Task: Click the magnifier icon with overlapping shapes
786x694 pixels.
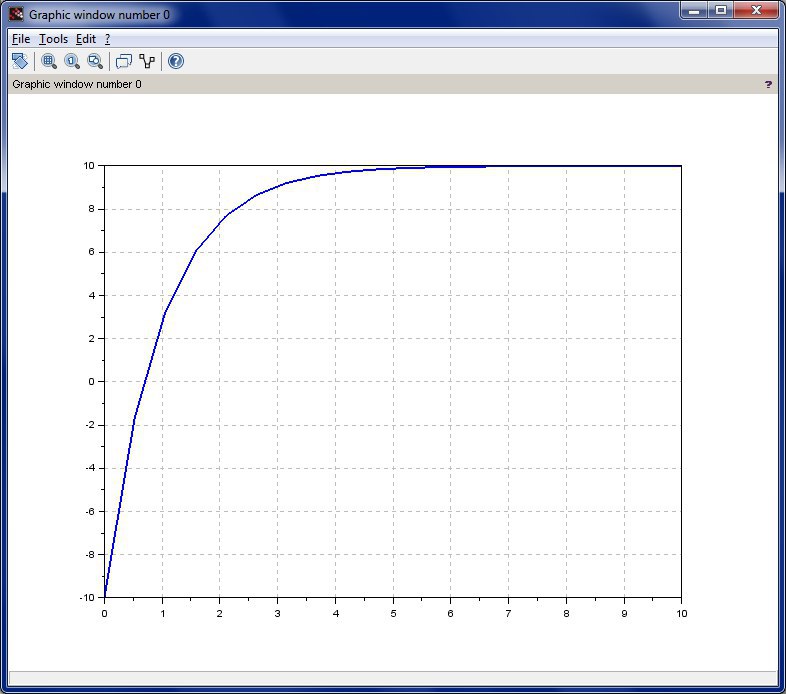Action: point(95,61)
